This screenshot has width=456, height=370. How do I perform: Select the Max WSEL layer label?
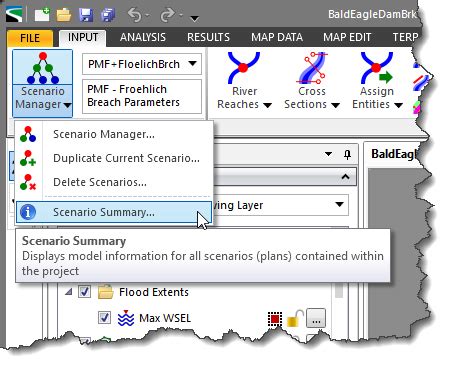tap(165, 318)
